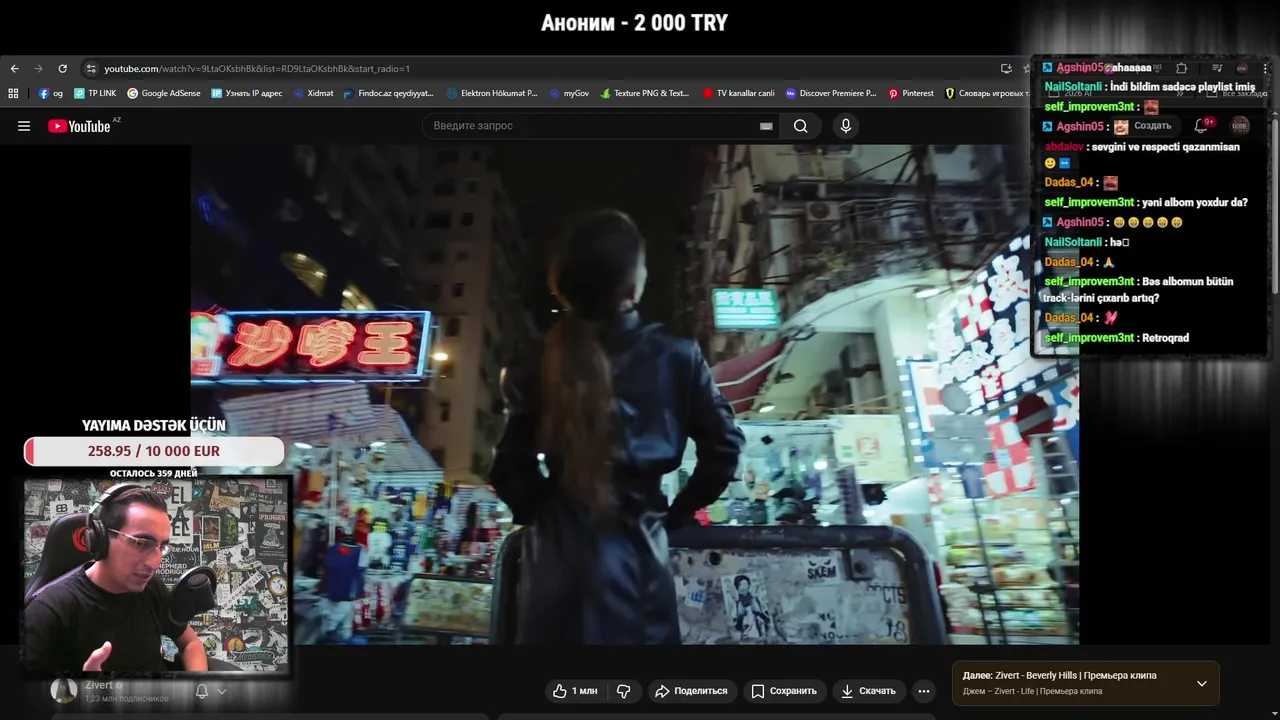Open the on-screen keyboard icon in search
This screenshot has height=720, width=1280.
pyautogui.click(x=766, y=126)
